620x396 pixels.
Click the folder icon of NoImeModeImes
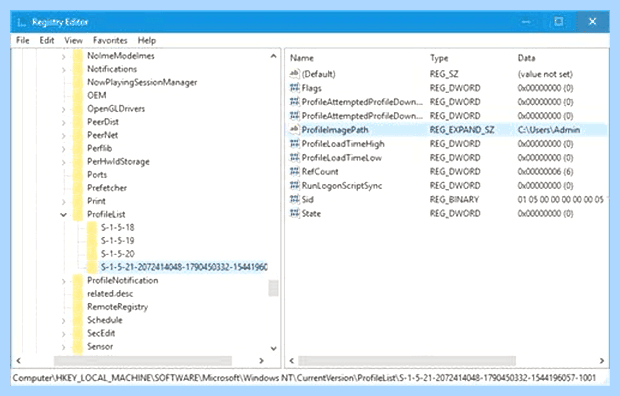pos(78,56)
